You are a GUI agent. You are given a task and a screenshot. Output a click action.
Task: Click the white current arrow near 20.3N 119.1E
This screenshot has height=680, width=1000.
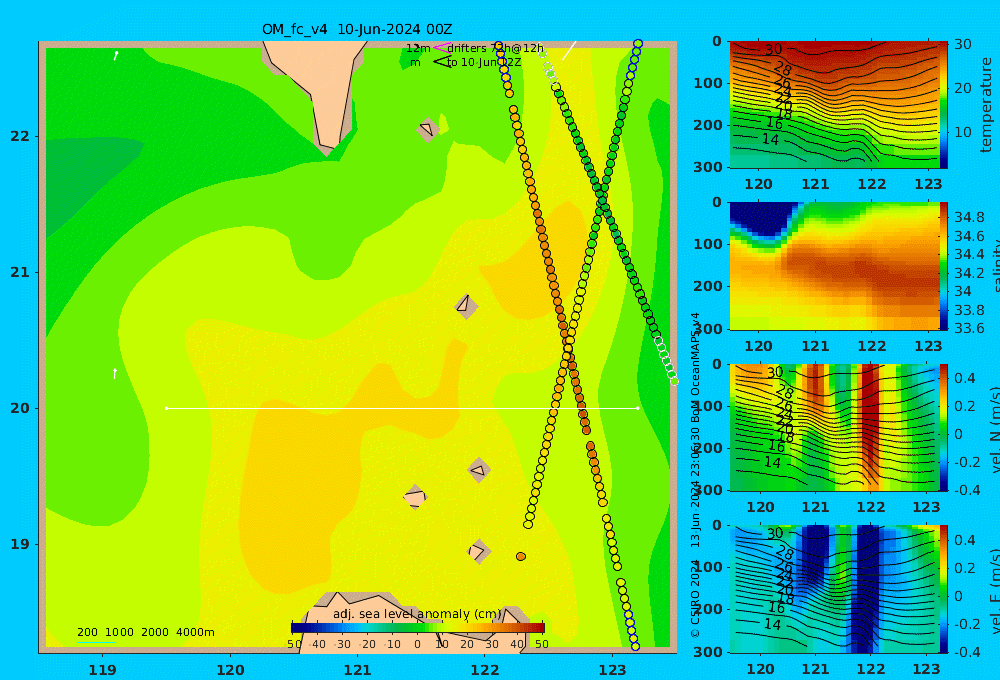(x=115, y=373)
